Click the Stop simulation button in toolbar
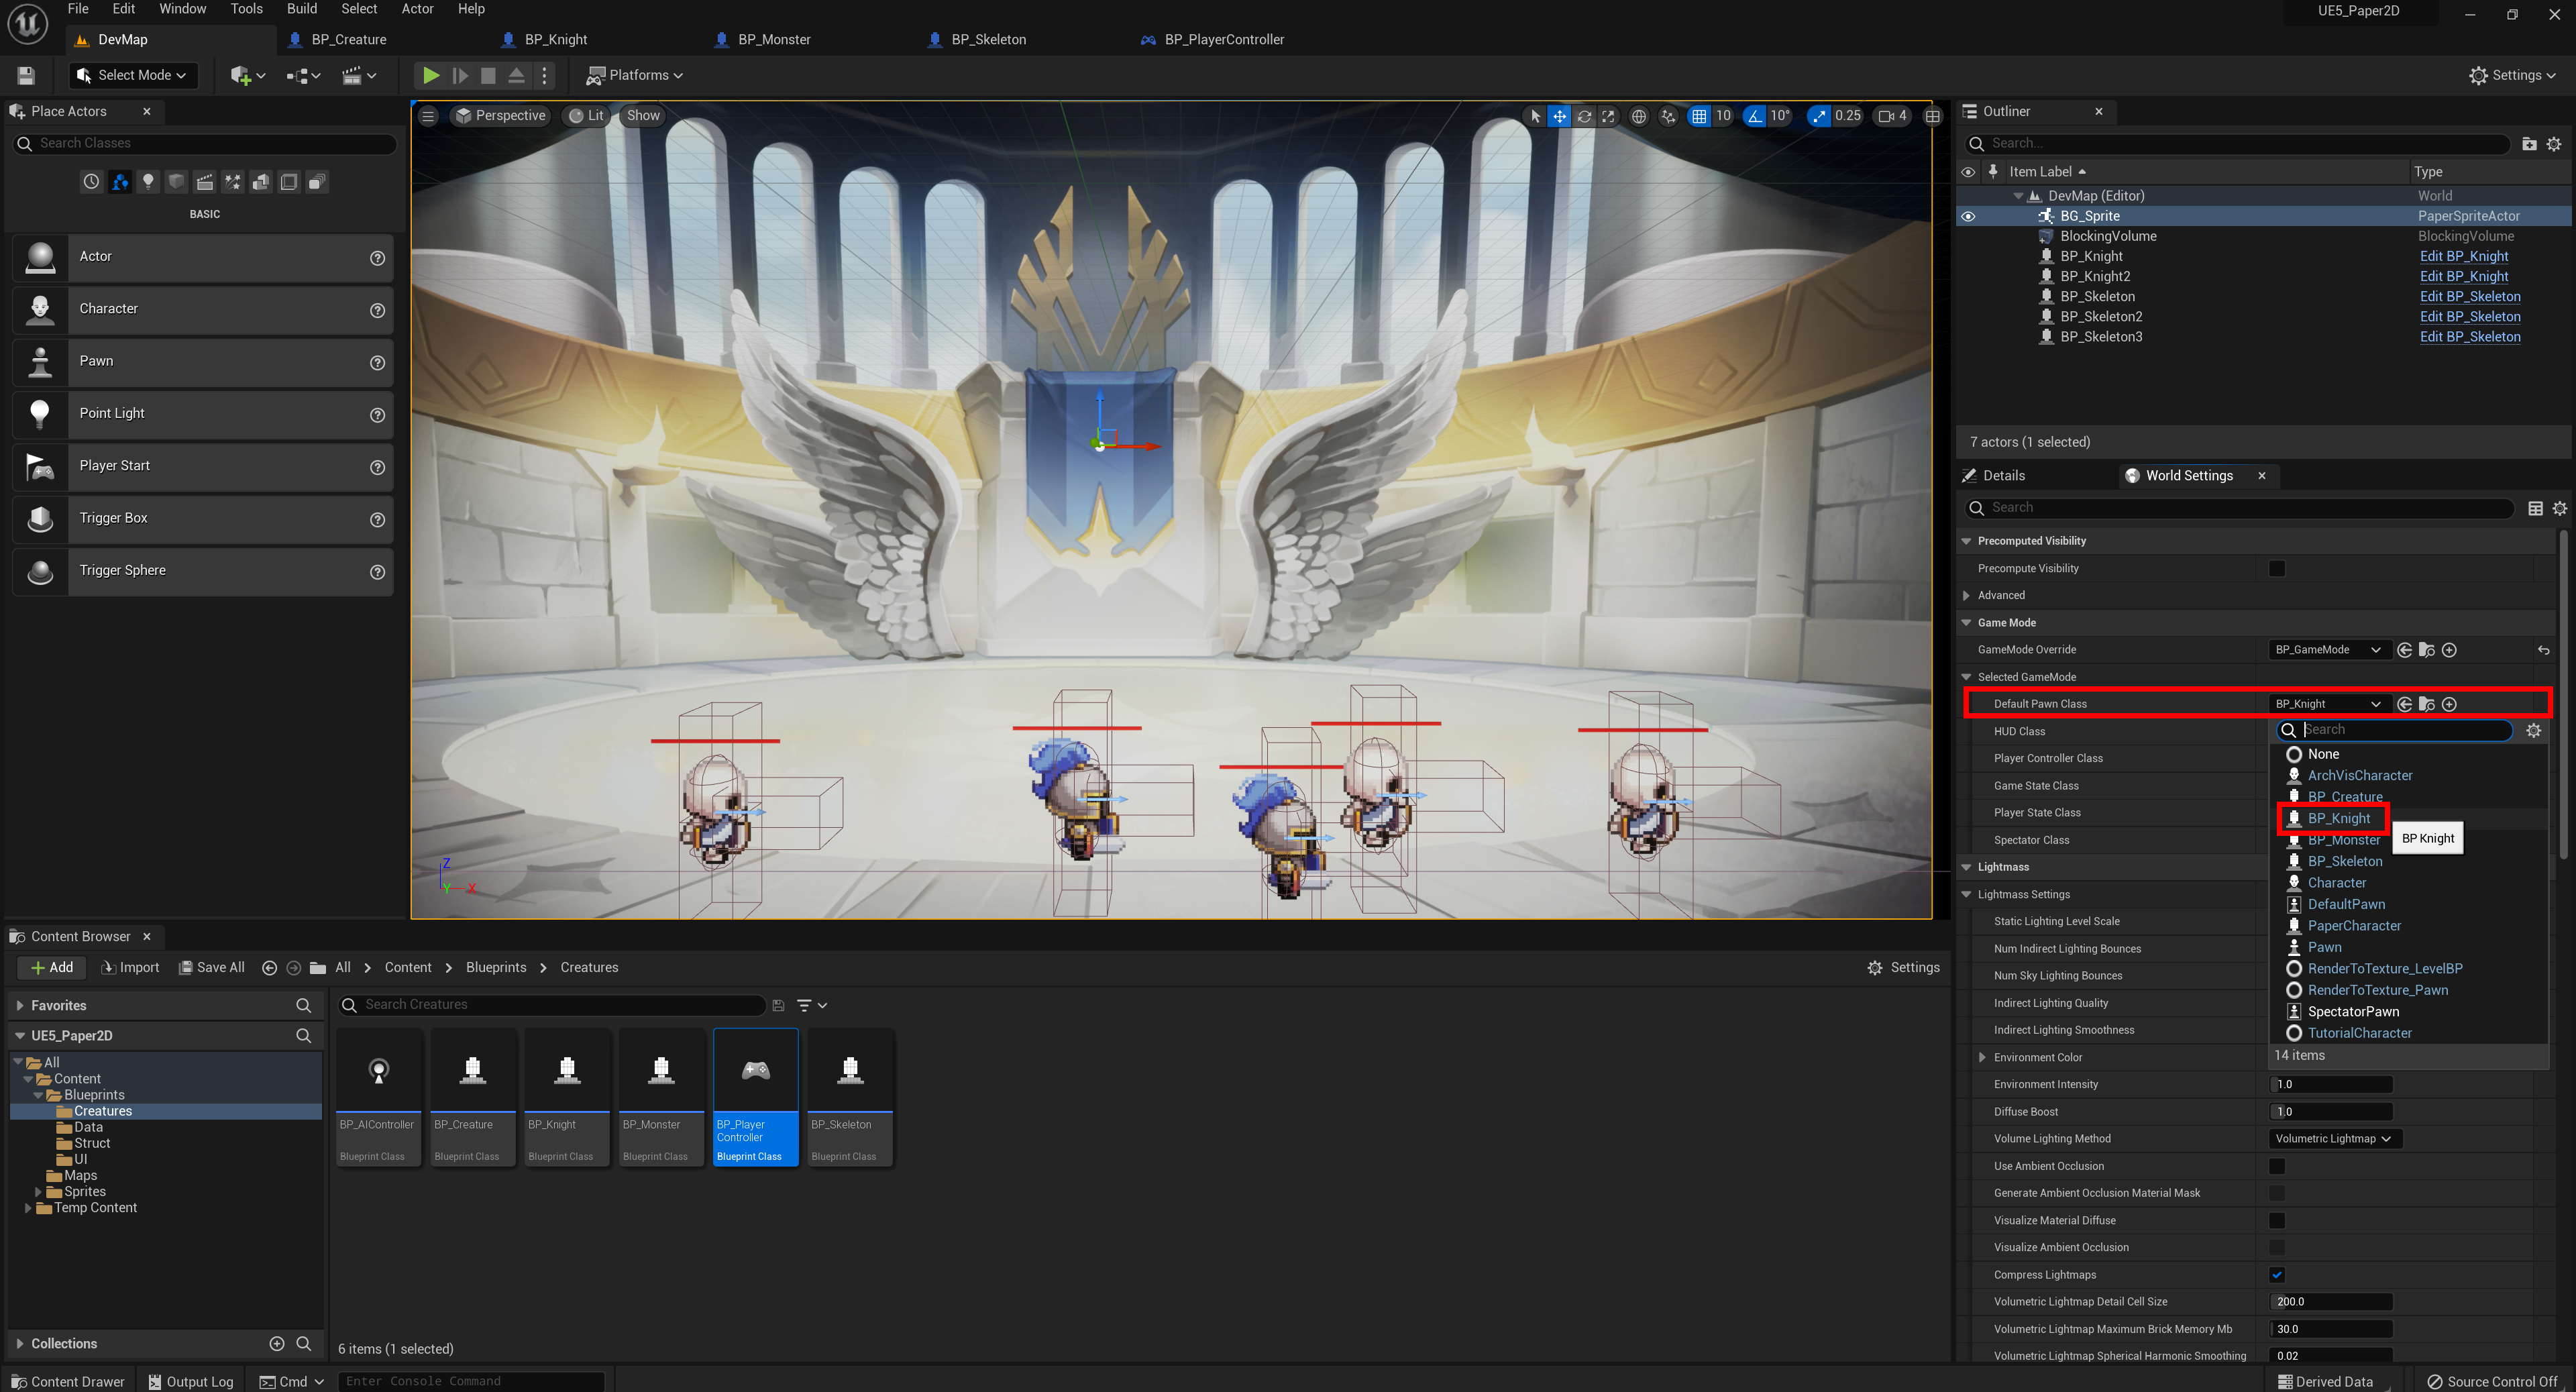 pos(488,75)
